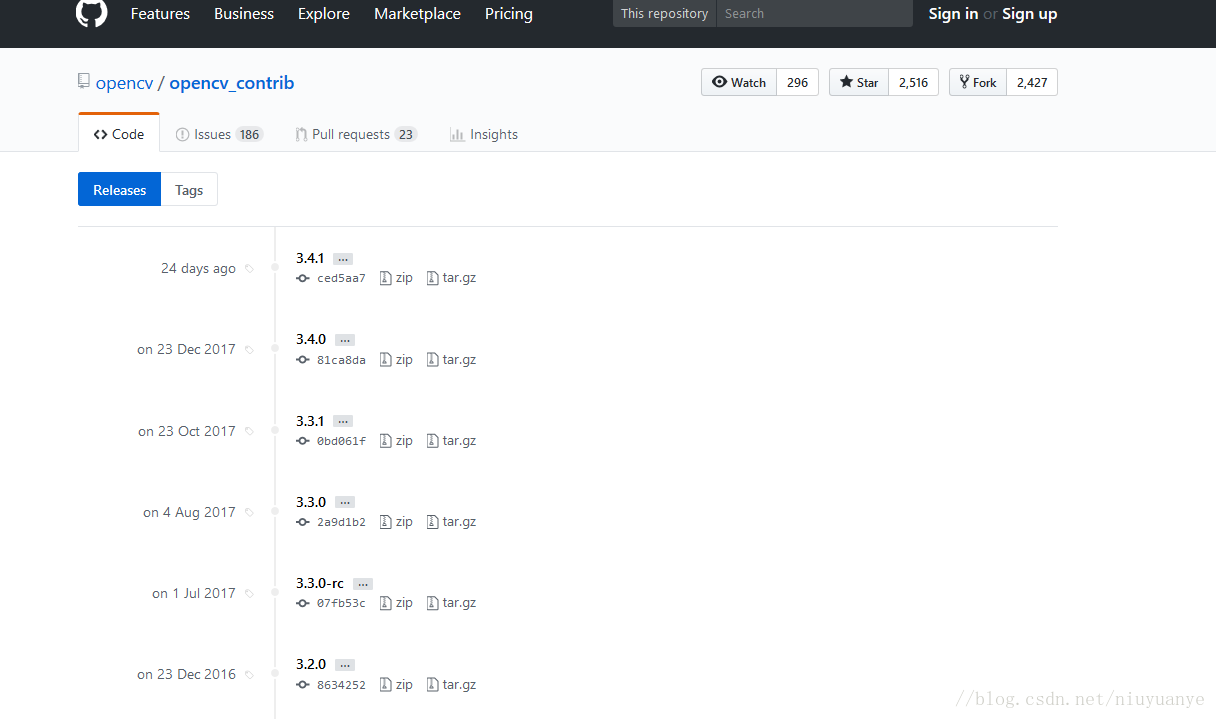Viewport: 1216px width, 719px height.
Task: Go to Sign in
Action: click(953, 14)
